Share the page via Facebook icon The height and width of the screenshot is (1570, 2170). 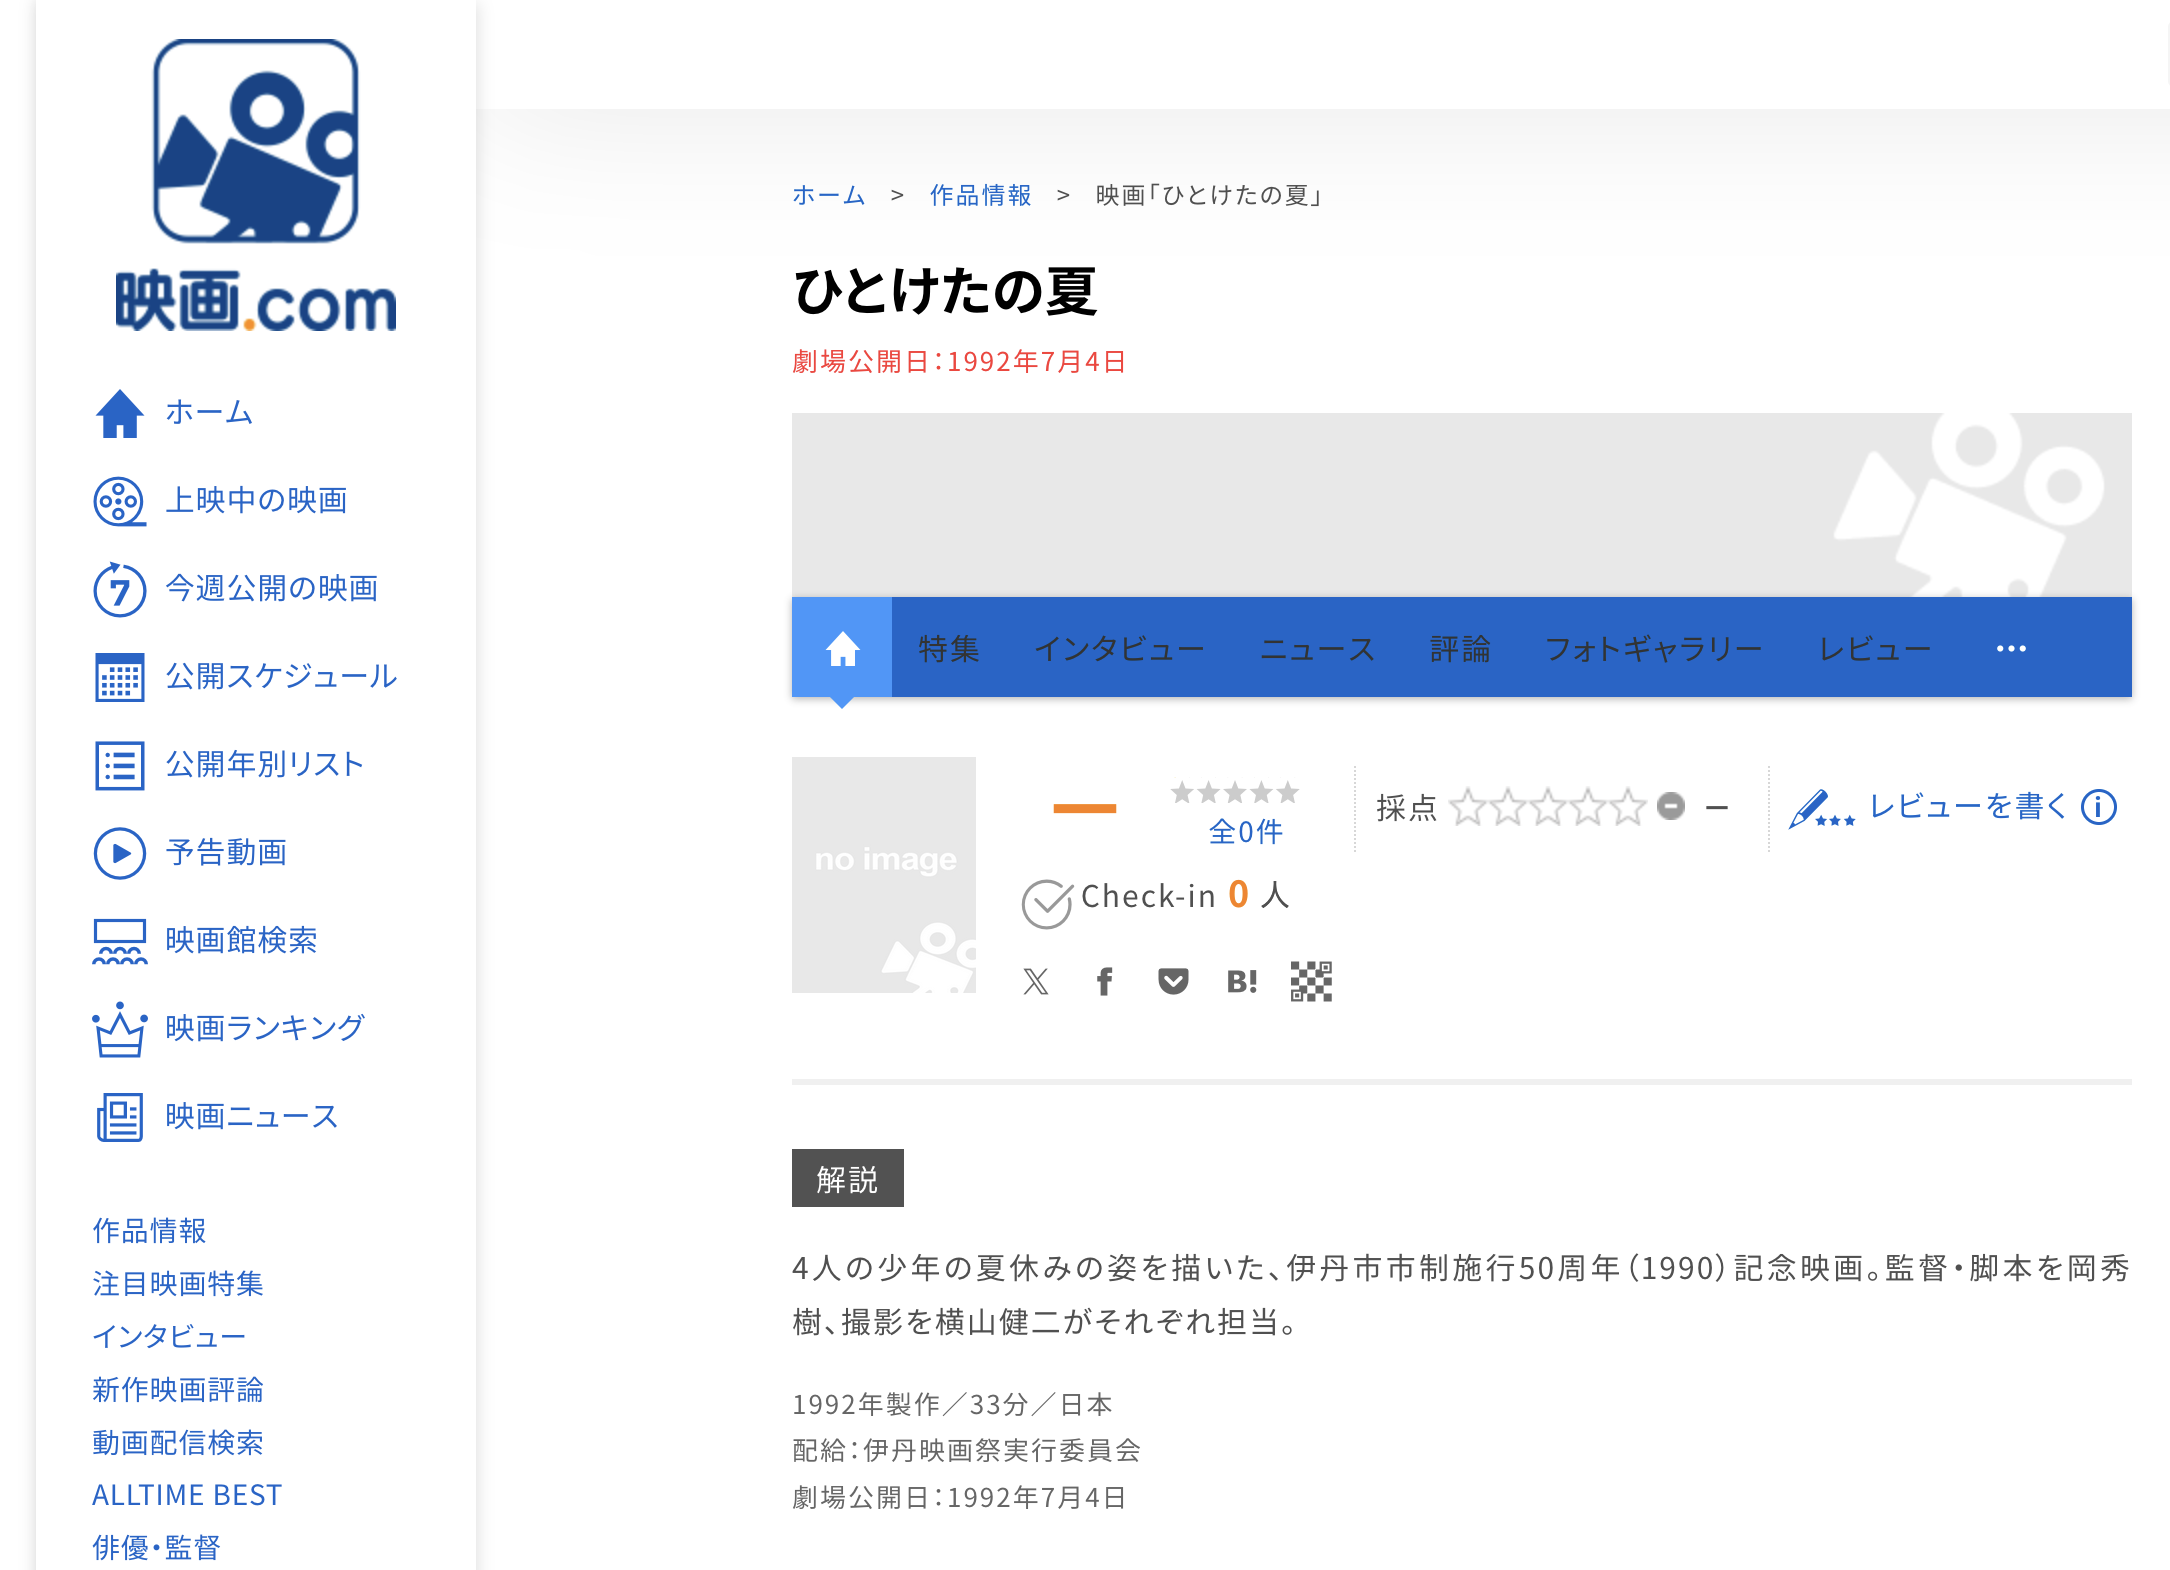point(1104,981)
